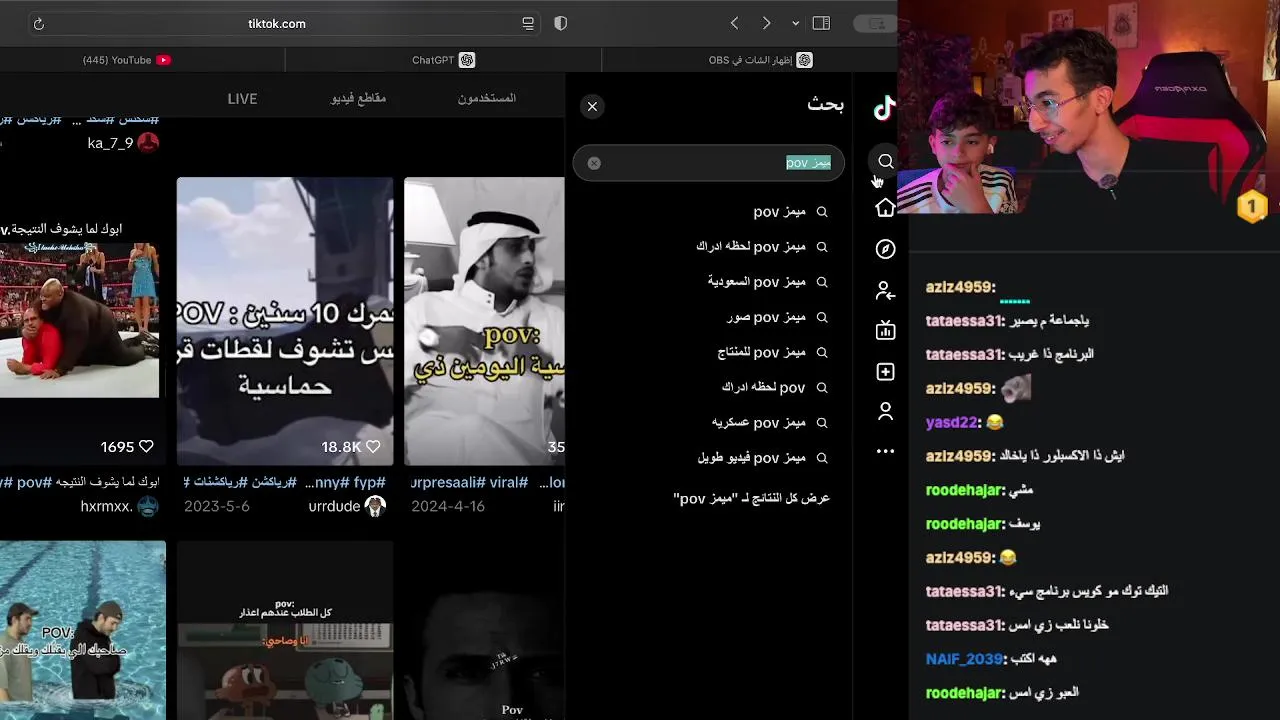Open the ka_7_9 username link
The width and height of the screenshot is (1280, 720).
(110, 143)
